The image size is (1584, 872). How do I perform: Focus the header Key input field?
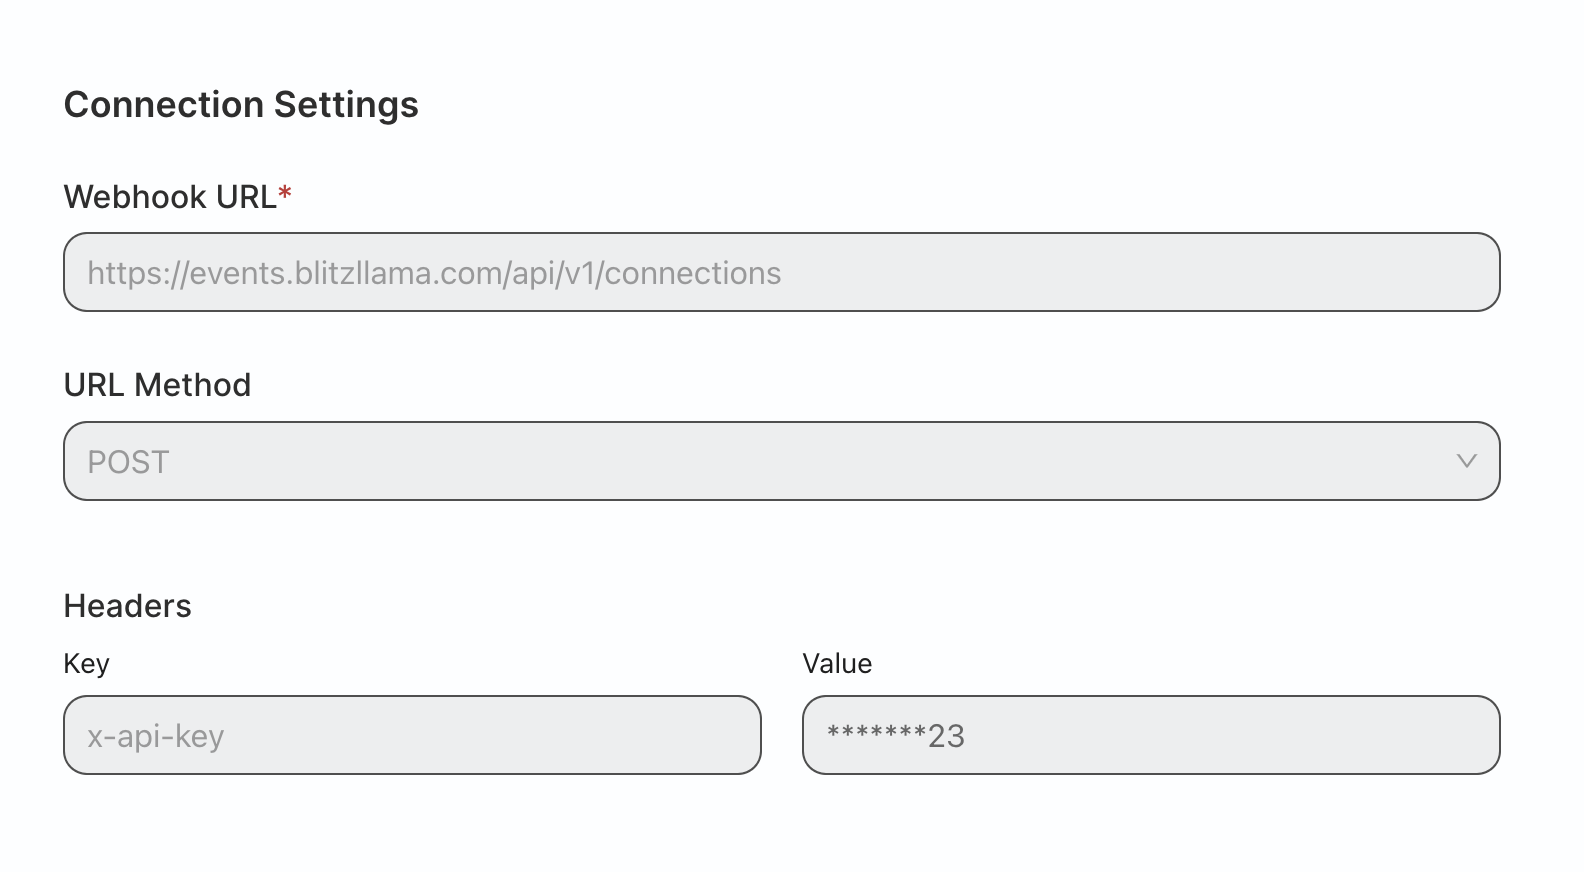pyautogui.click(x=412, y=735)
